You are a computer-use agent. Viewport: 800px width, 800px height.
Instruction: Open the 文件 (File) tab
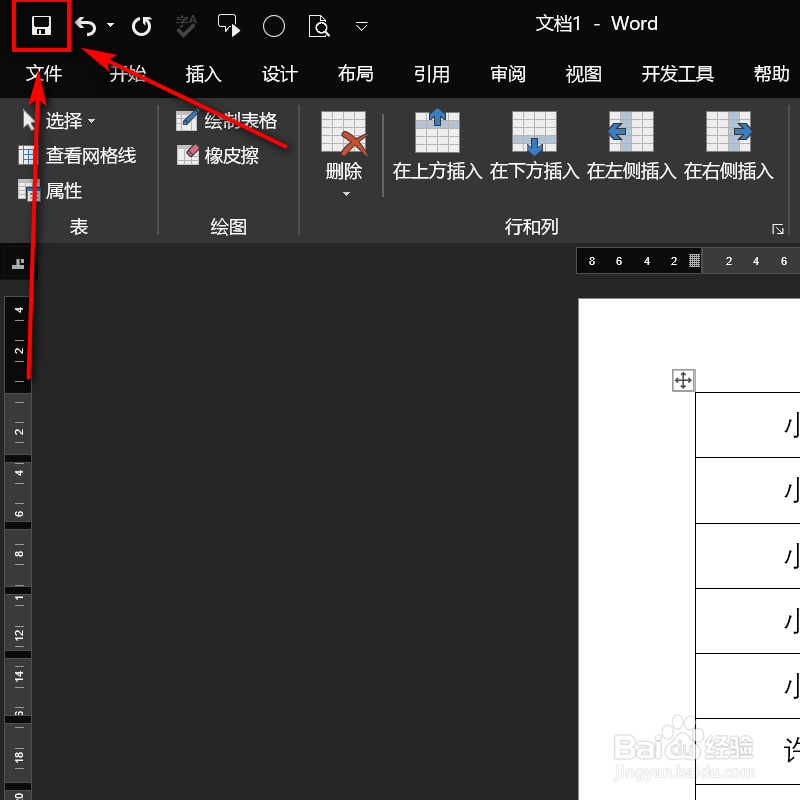44,74
